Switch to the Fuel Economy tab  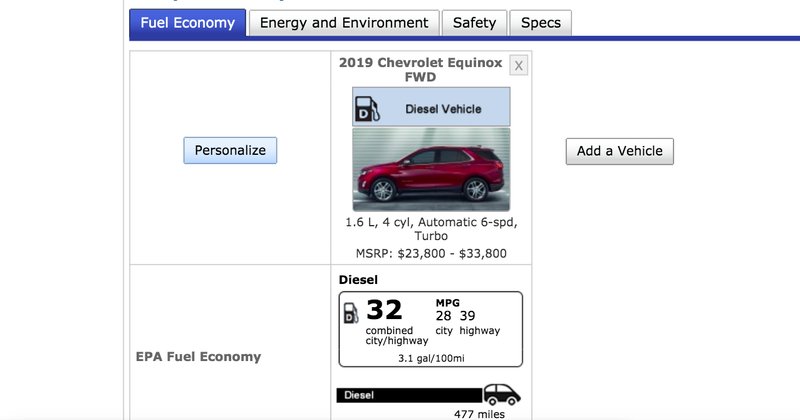pos(187,23)
